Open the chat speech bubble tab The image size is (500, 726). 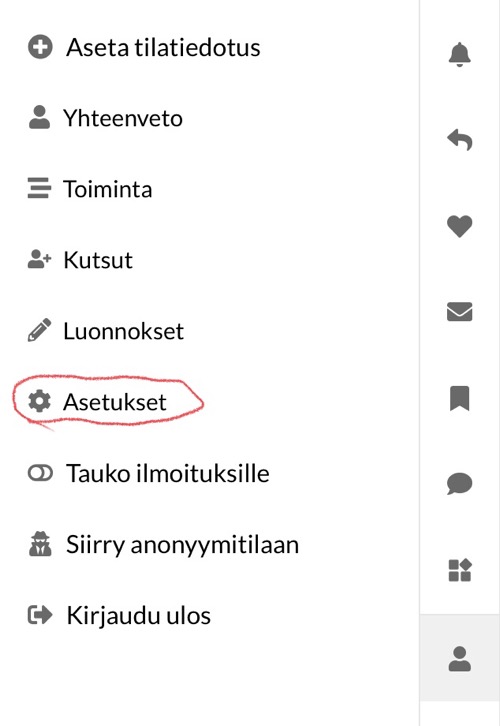point(459,484)
